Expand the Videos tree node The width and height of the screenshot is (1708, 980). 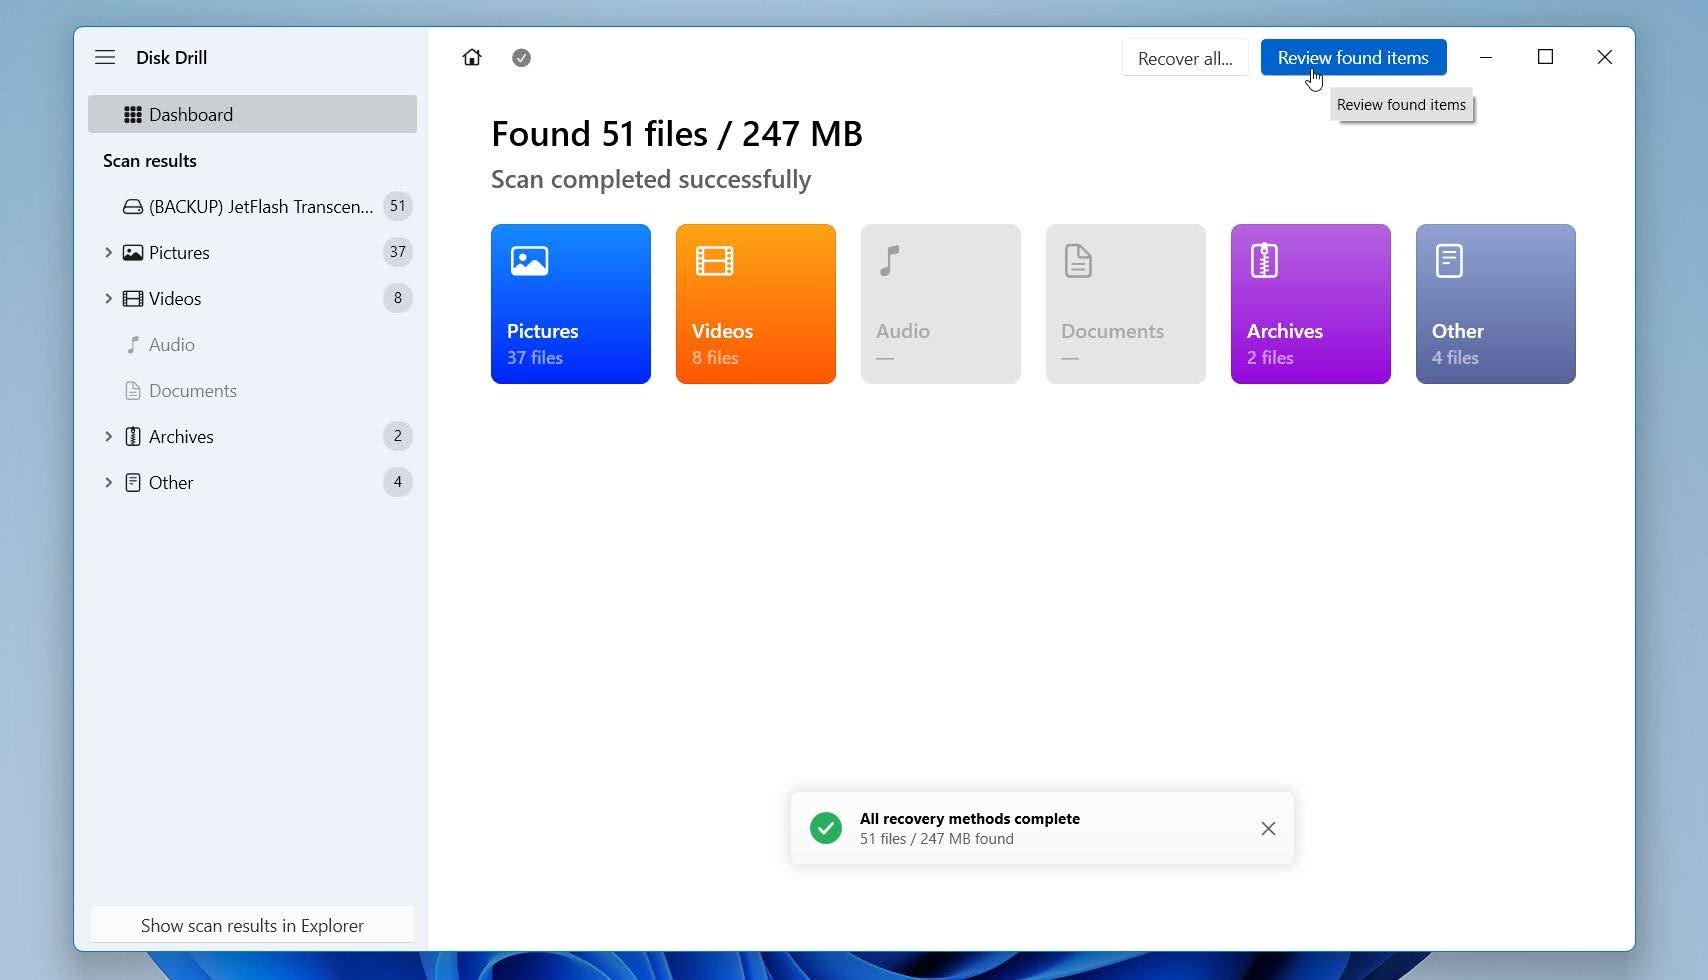[108, 298]
